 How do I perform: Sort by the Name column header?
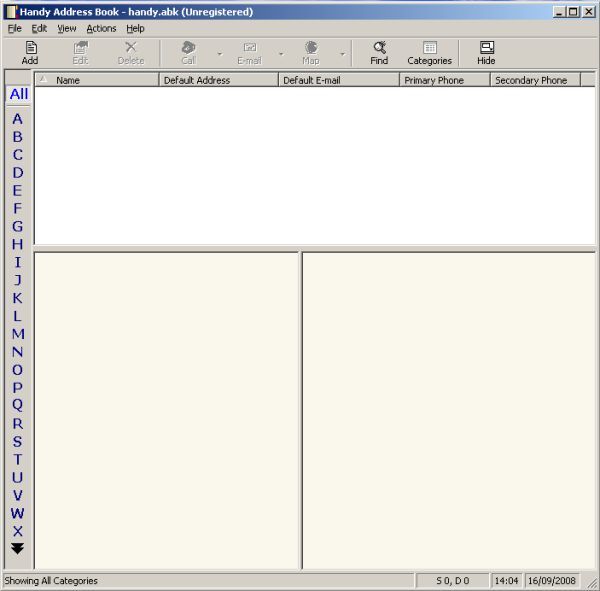(97, 80)
